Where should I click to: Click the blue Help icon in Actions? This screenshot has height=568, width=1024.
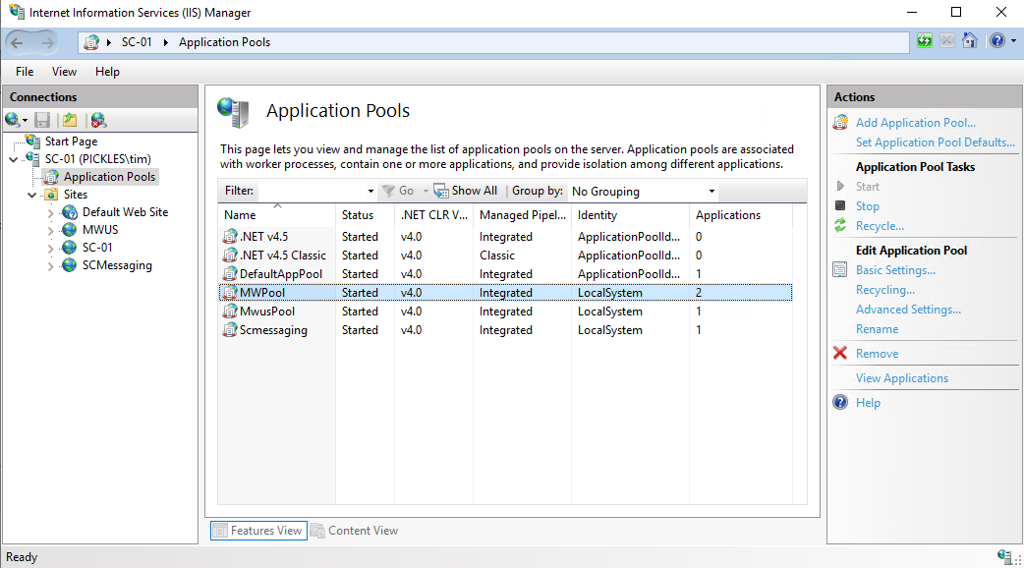pos(840,402)
